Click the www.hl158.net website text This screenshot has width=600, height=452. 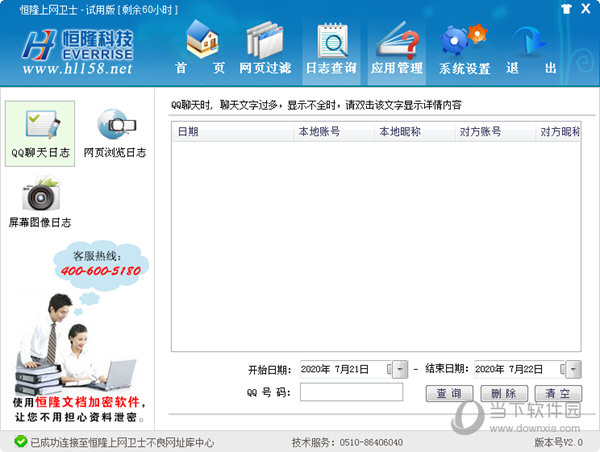[x=77, y=69]
